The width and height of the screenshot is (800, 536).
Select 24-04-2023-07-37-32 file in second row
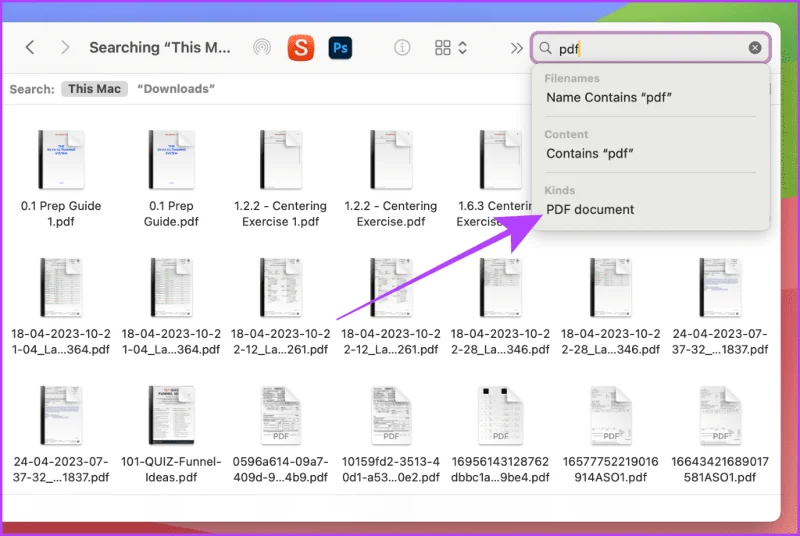[720, 288]
